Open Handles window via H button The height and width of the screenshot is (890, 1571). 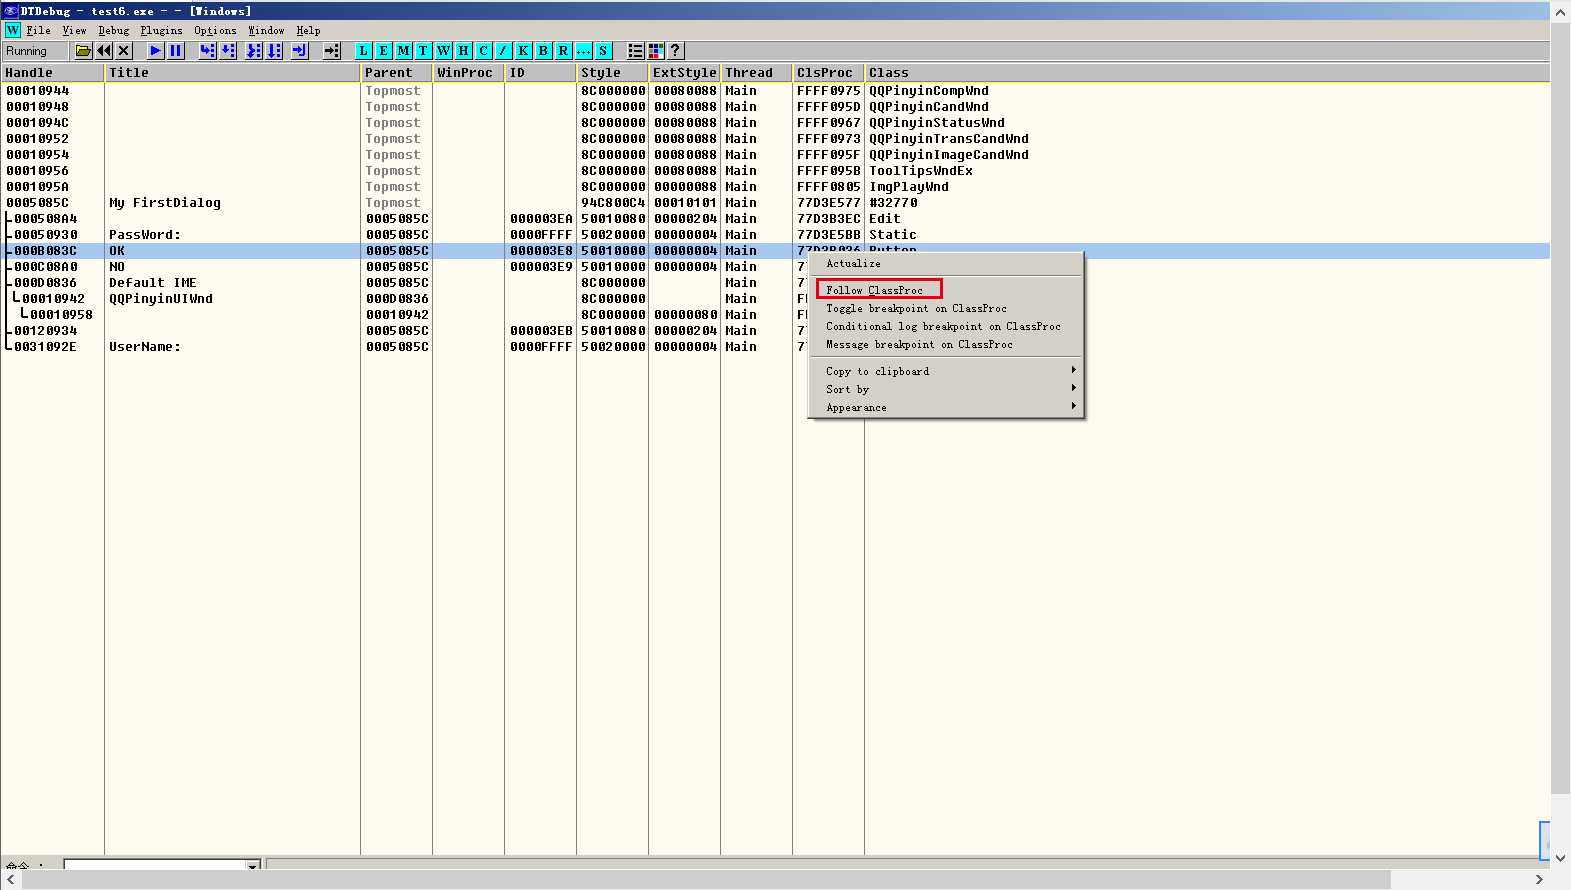[464, 51]
